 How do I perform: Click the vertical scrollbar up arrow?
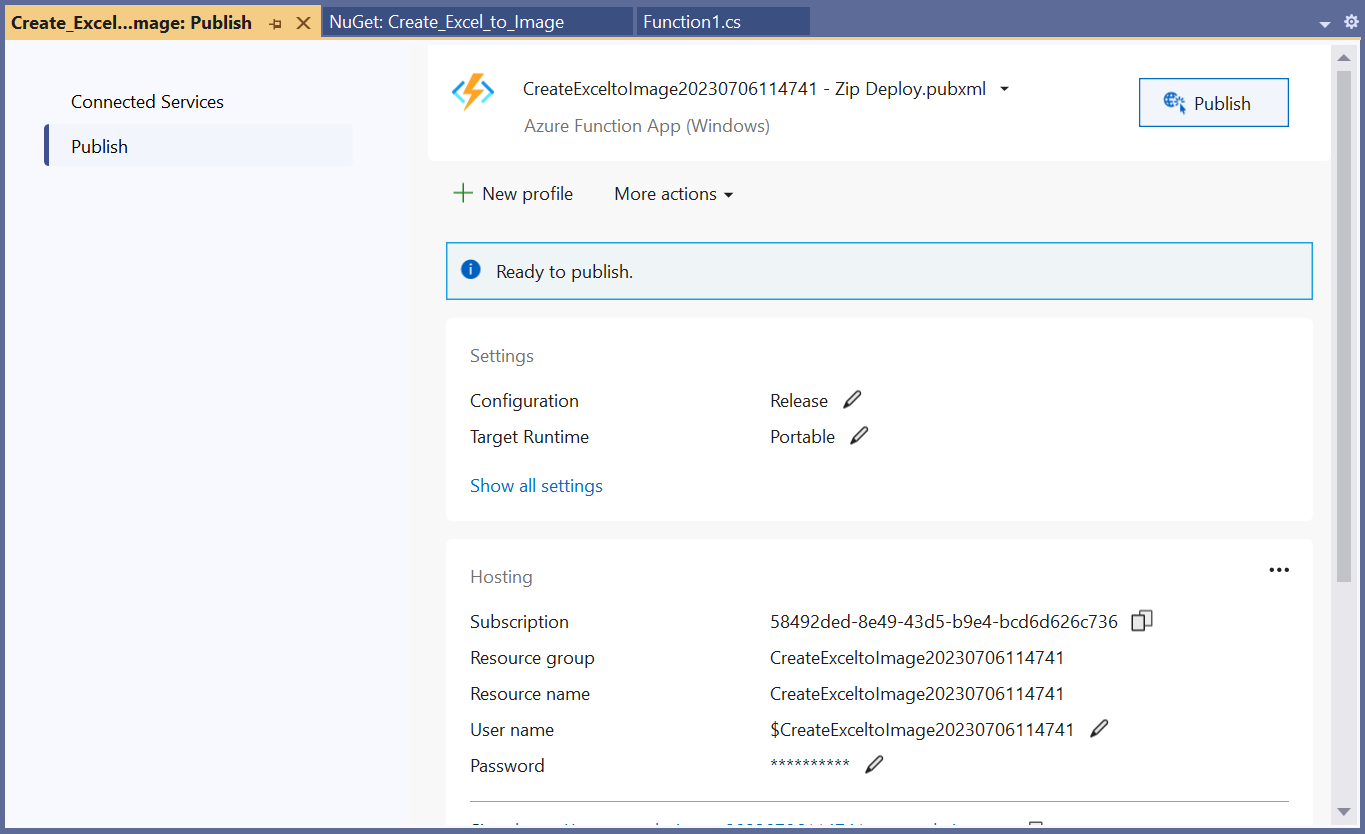1345,58
